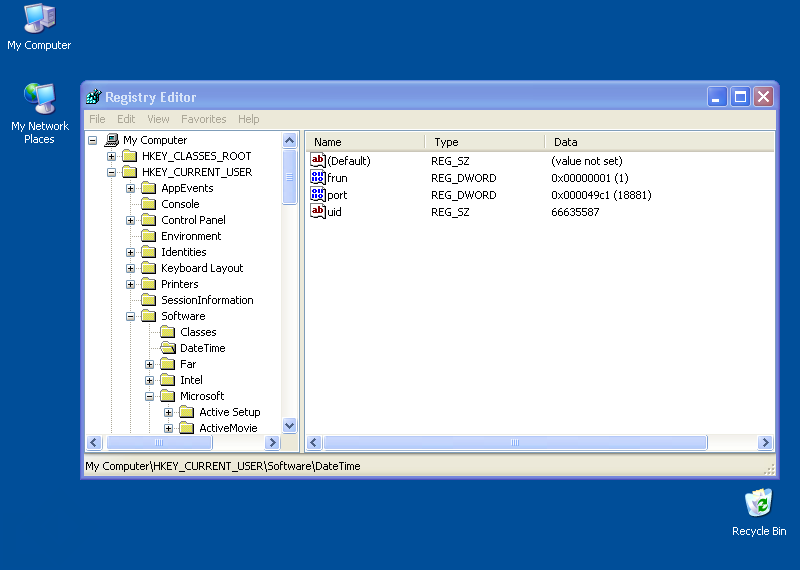Click the AppEvents folder icon

pos(149,188)
